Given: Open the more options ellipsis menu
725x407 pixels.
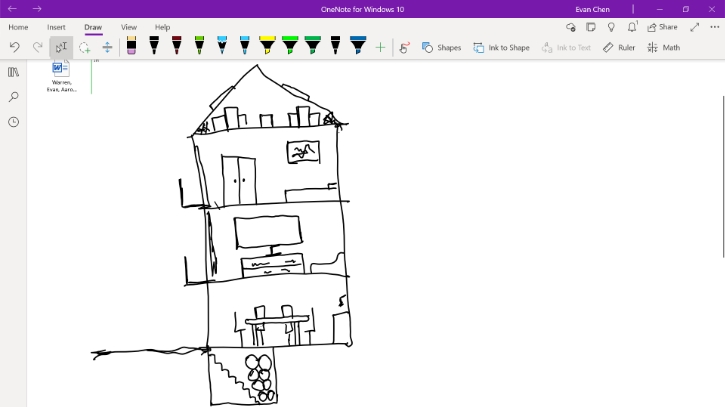Looking at the screenshot, I should (x=713, y=27).
